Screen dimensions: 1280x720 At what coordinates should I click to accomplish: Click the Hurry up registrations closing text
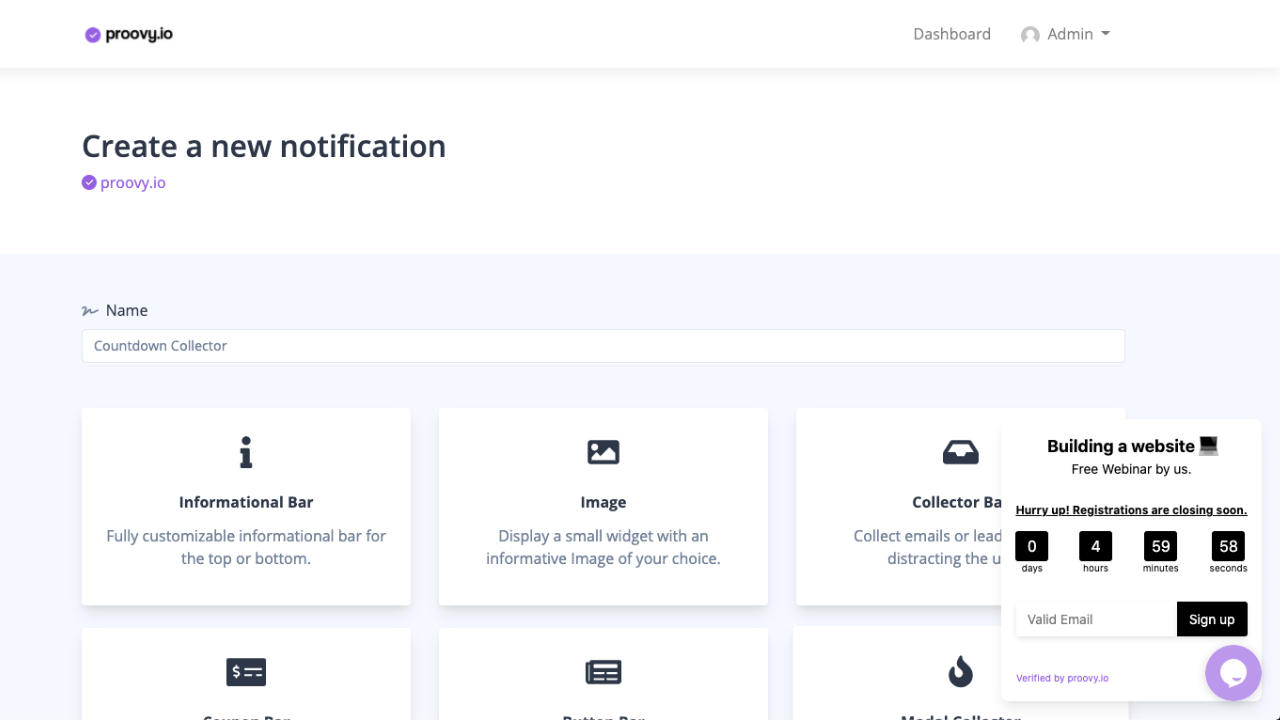point(1131,510)
